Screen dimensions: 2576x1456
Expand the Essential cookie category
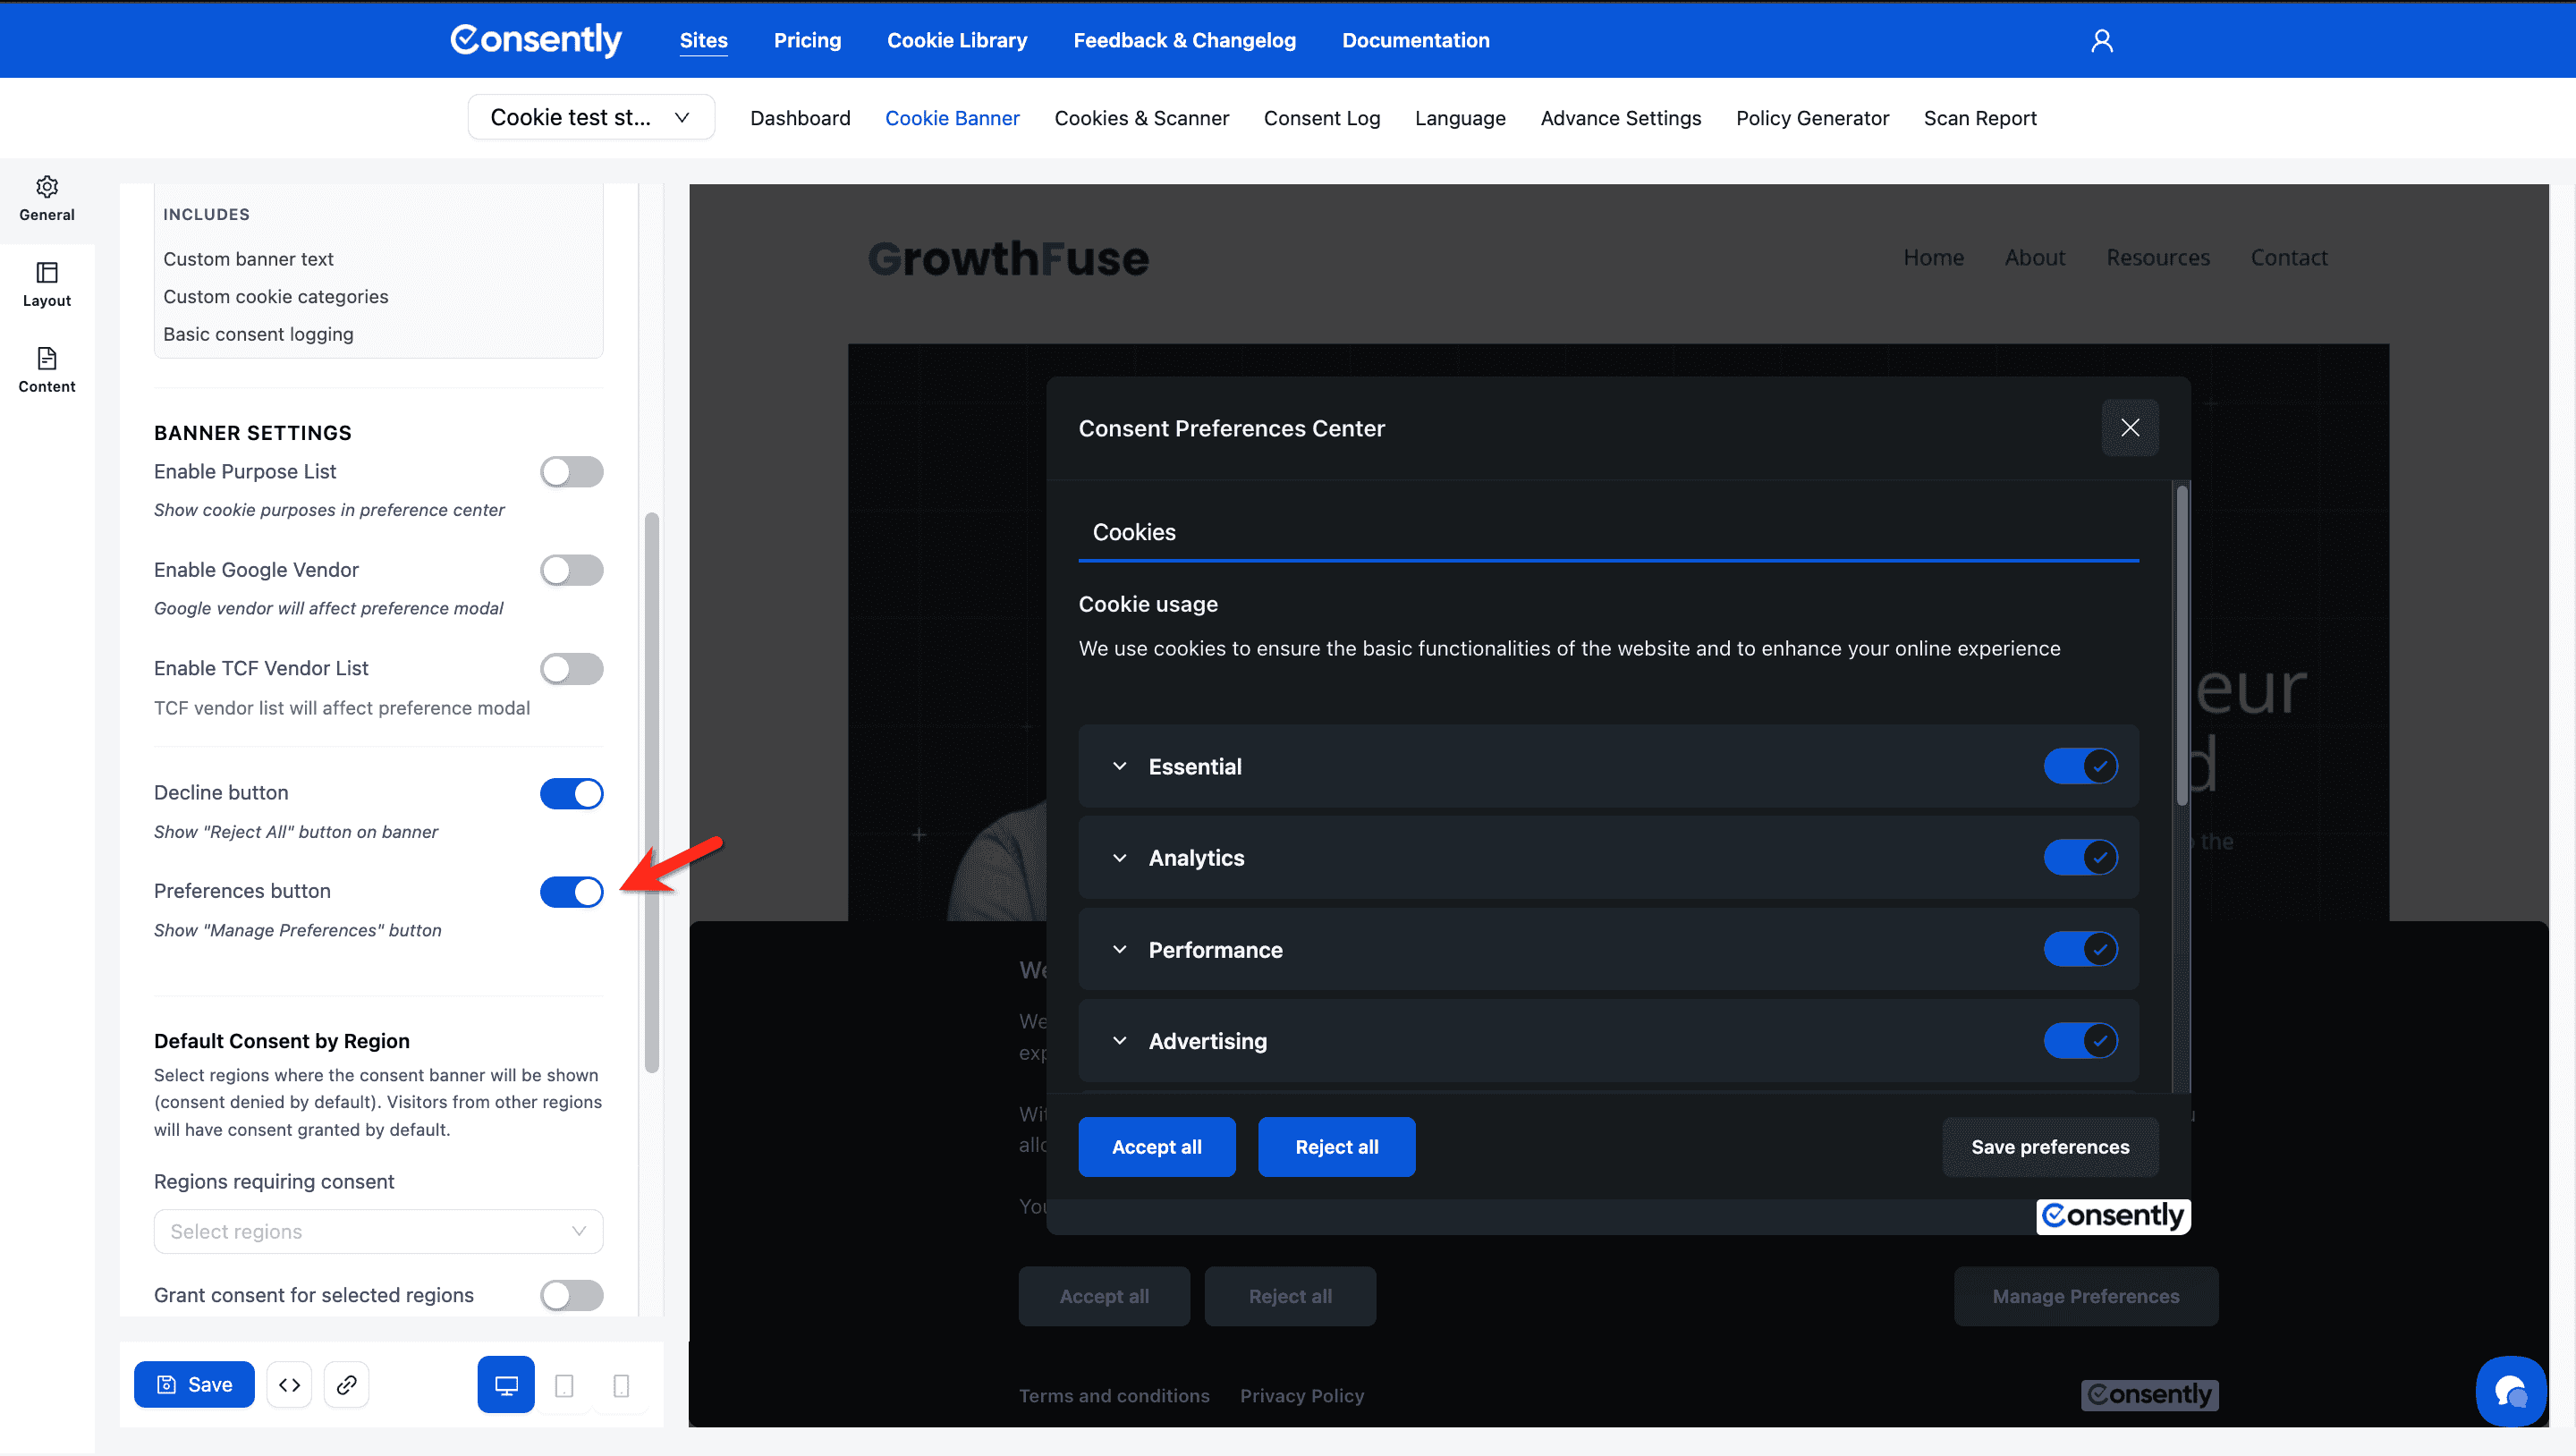pos(1120,766)
